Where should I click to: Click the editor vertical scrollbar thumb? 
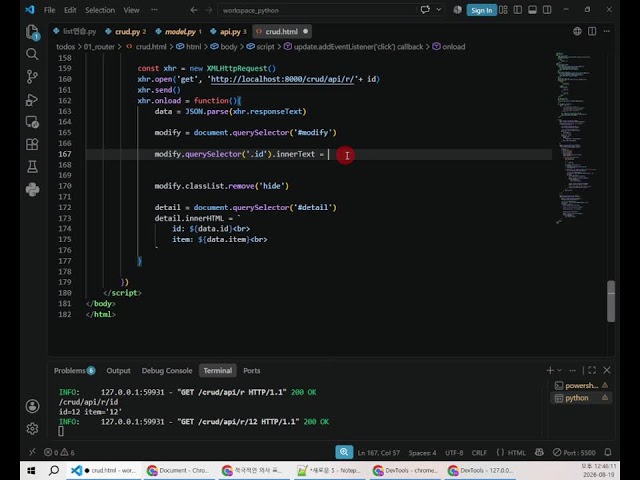pyautogui.click(x=611, y=301)
